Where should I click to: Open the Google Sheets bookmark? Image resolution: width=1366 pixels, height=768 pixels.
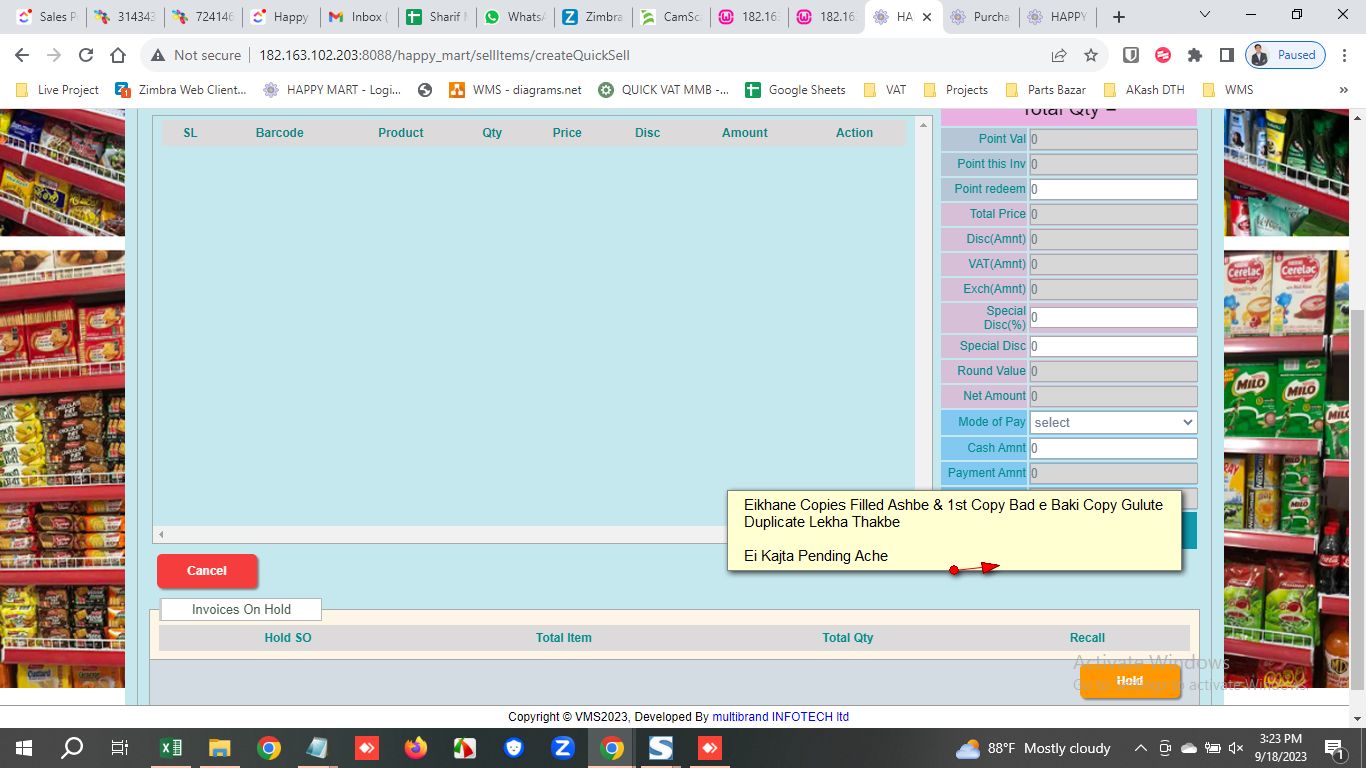tap(795, 90)
